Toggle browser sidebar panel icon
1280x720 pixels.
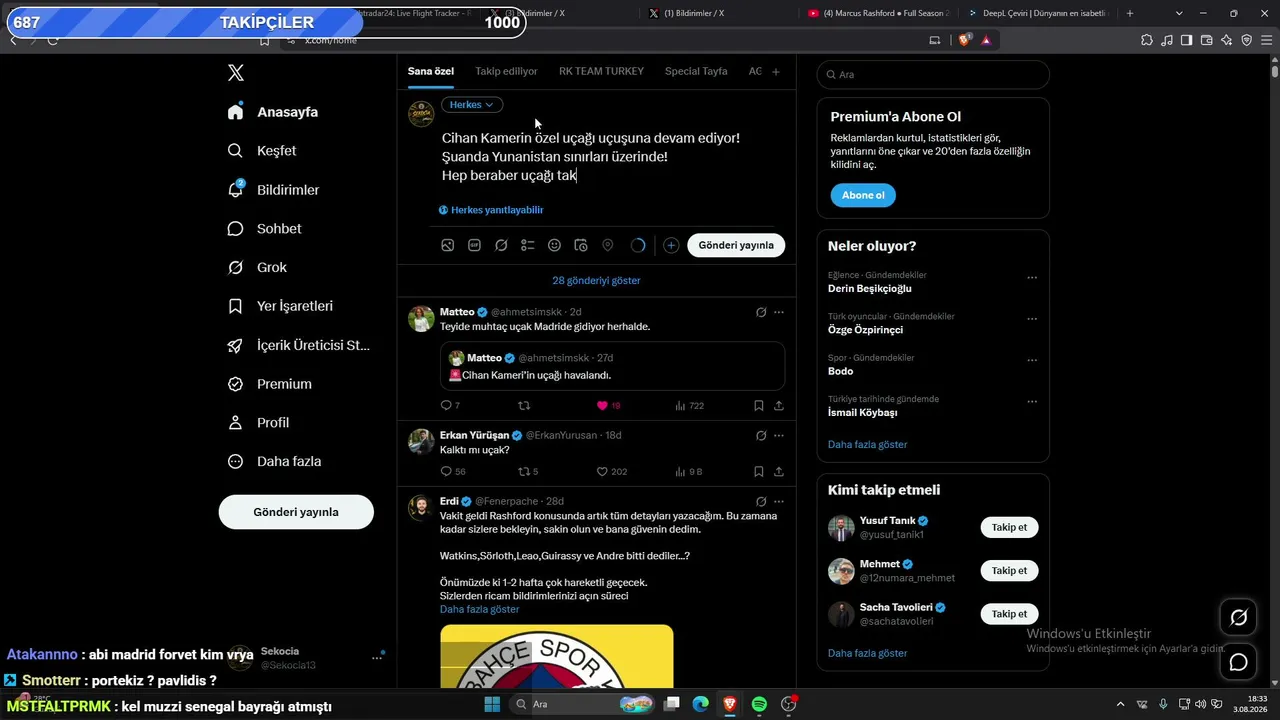coord(1187,40)
